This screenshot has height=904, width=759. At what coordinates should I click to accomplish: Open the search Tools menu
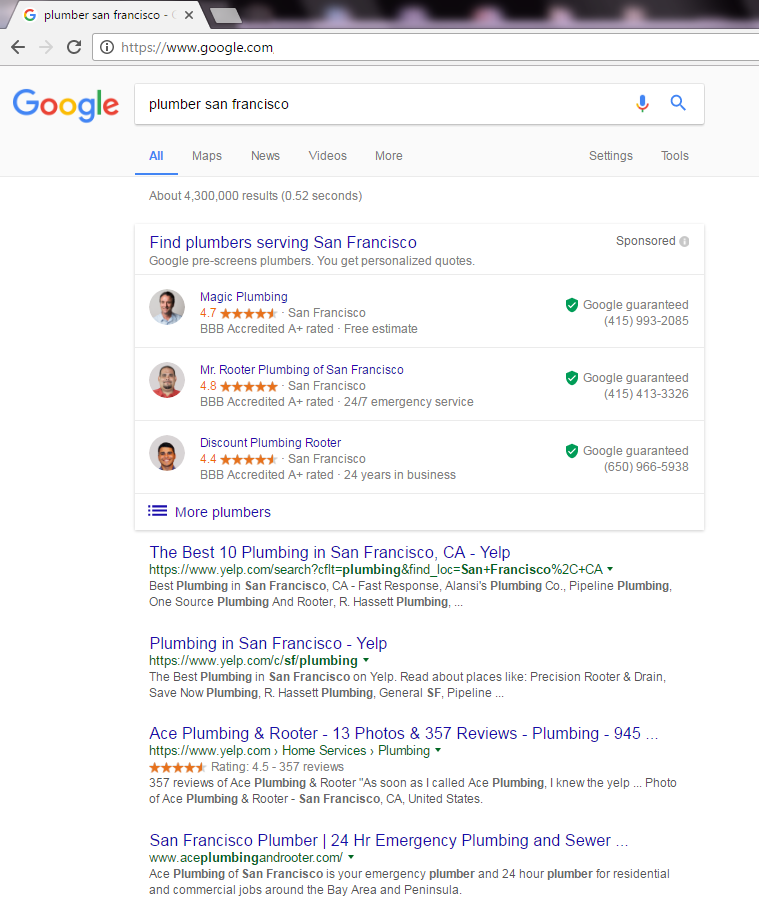click(x=675, y=156)
